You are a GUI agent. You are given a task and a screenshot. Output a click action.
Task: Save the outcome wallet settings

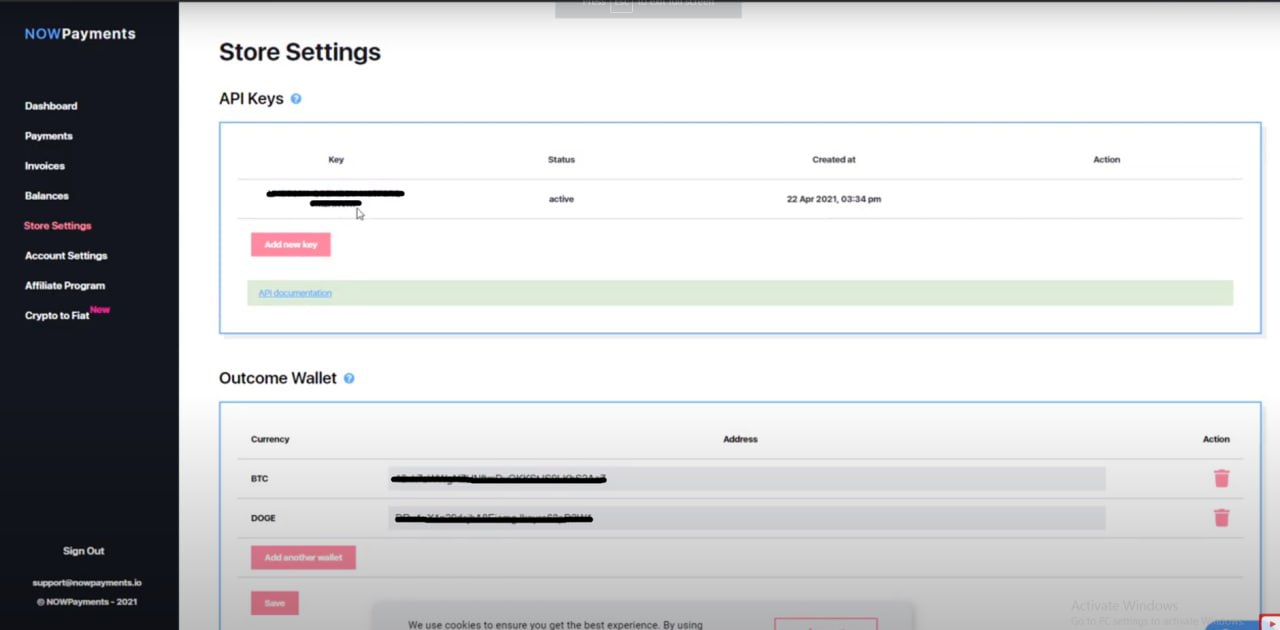click(x=275, y=603)
